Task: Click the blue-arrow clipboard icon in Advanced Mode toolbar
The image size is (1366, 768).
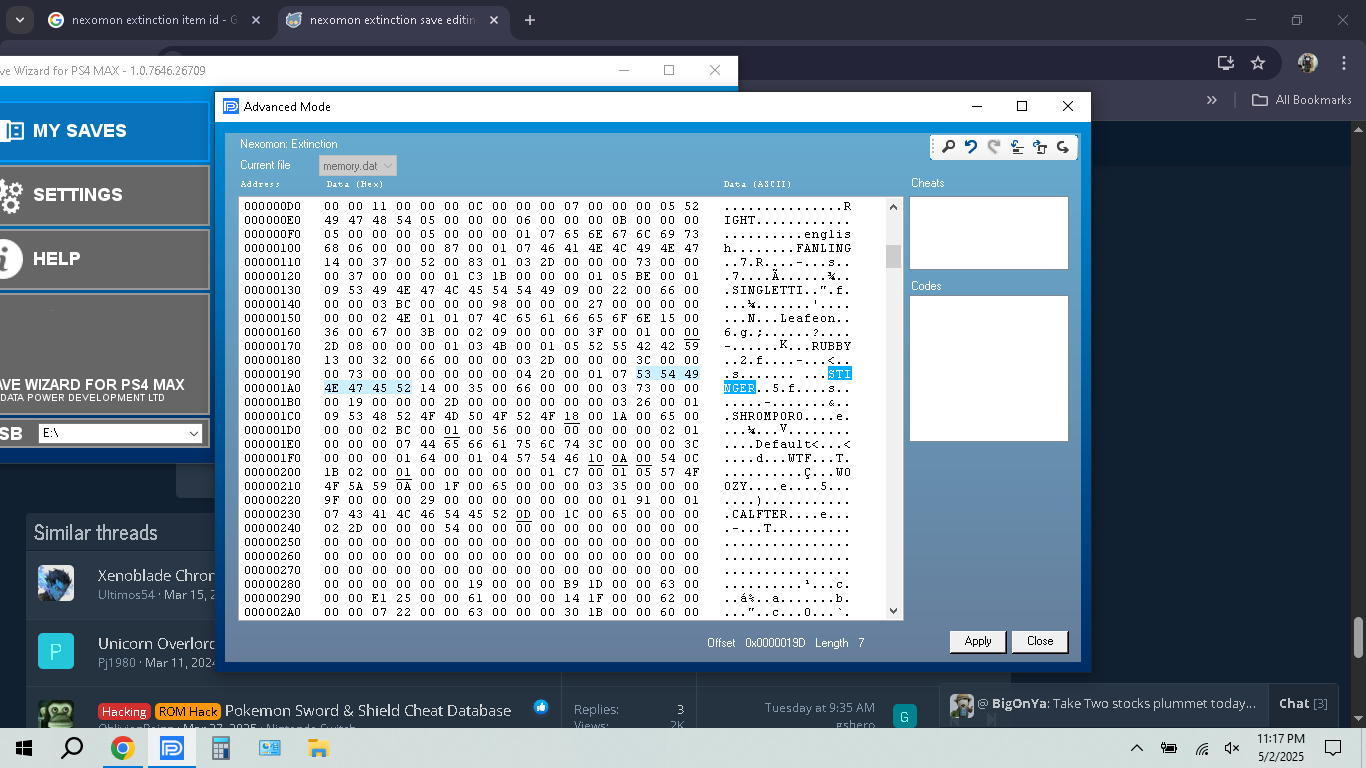Action: pos(1040,147)
